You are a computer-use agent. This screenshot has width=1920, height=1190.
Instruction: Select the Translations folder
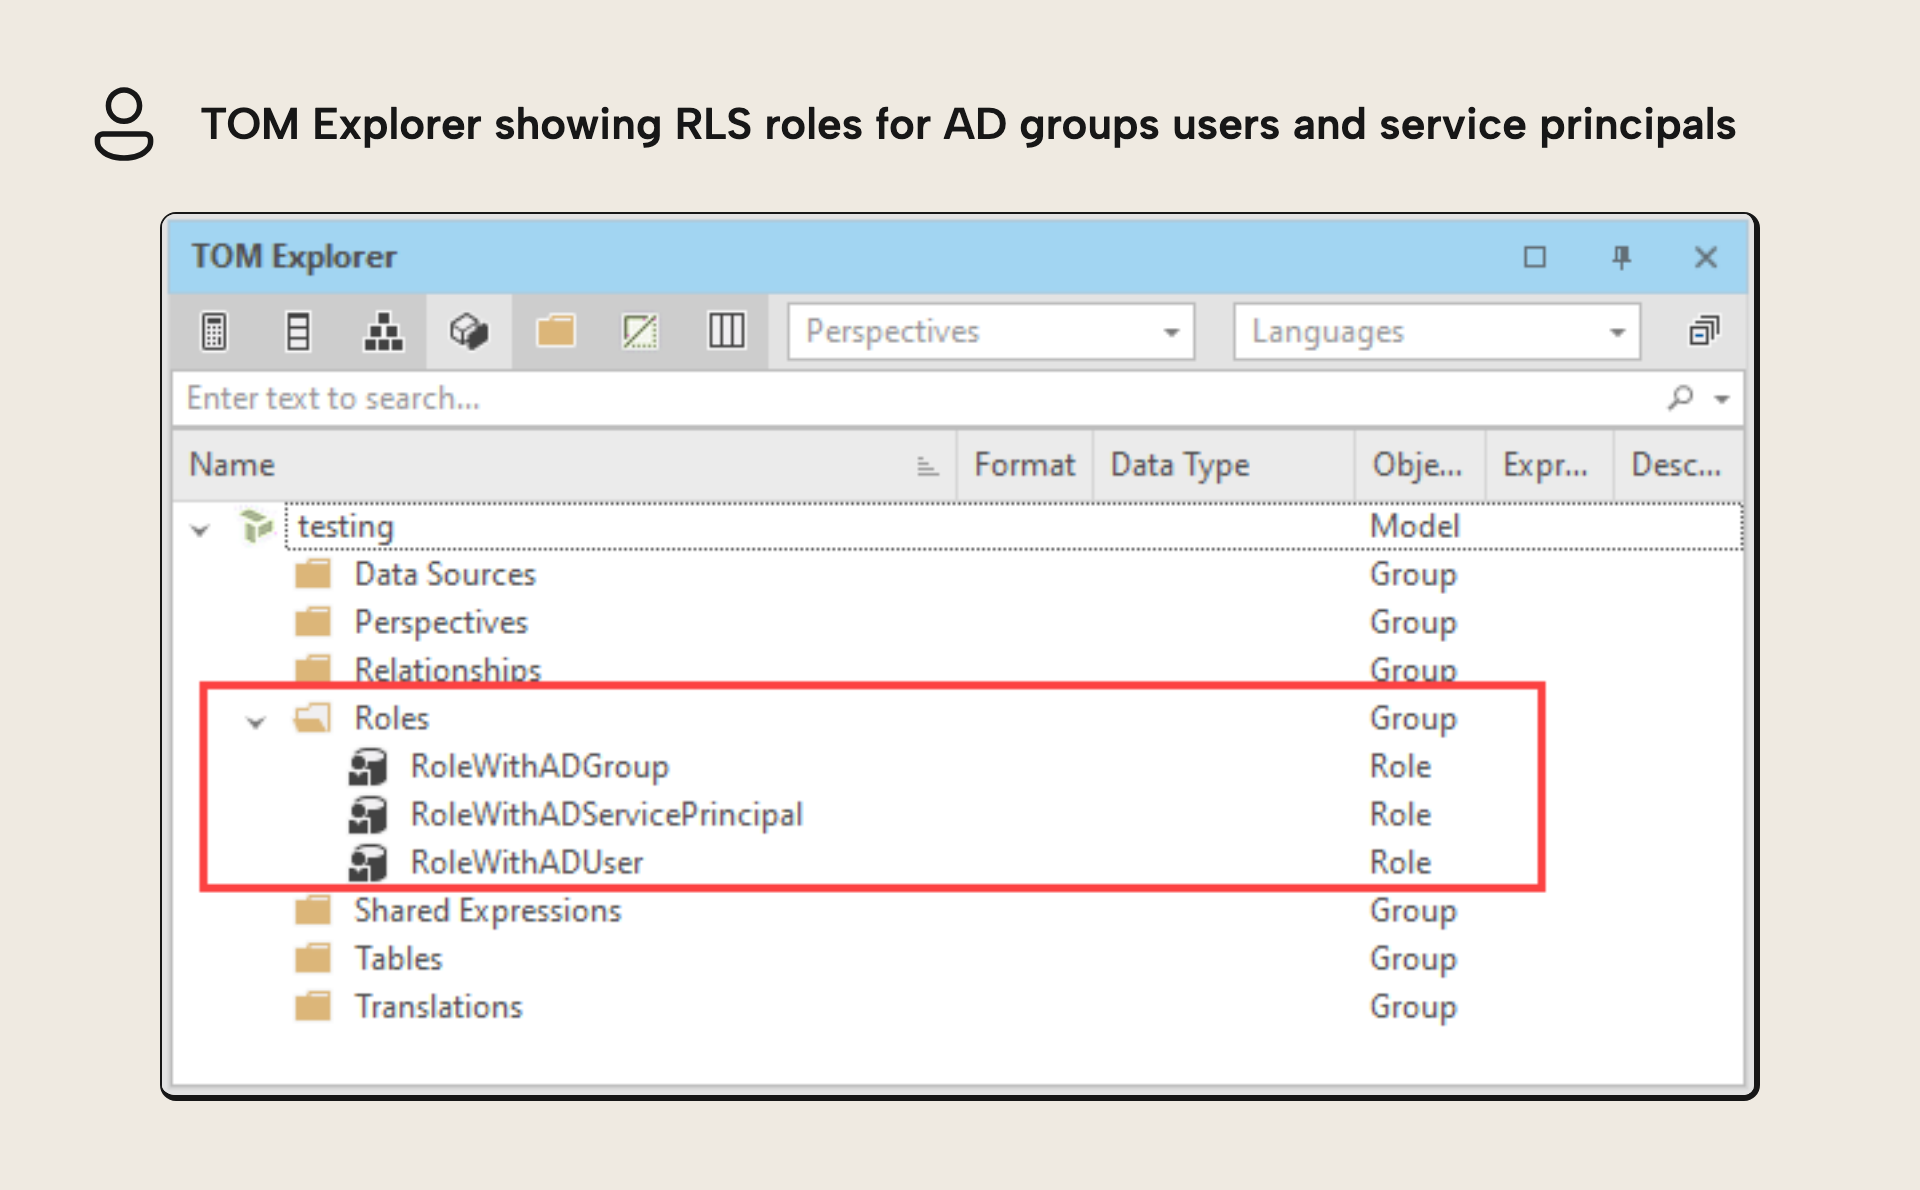(438, 1006)
